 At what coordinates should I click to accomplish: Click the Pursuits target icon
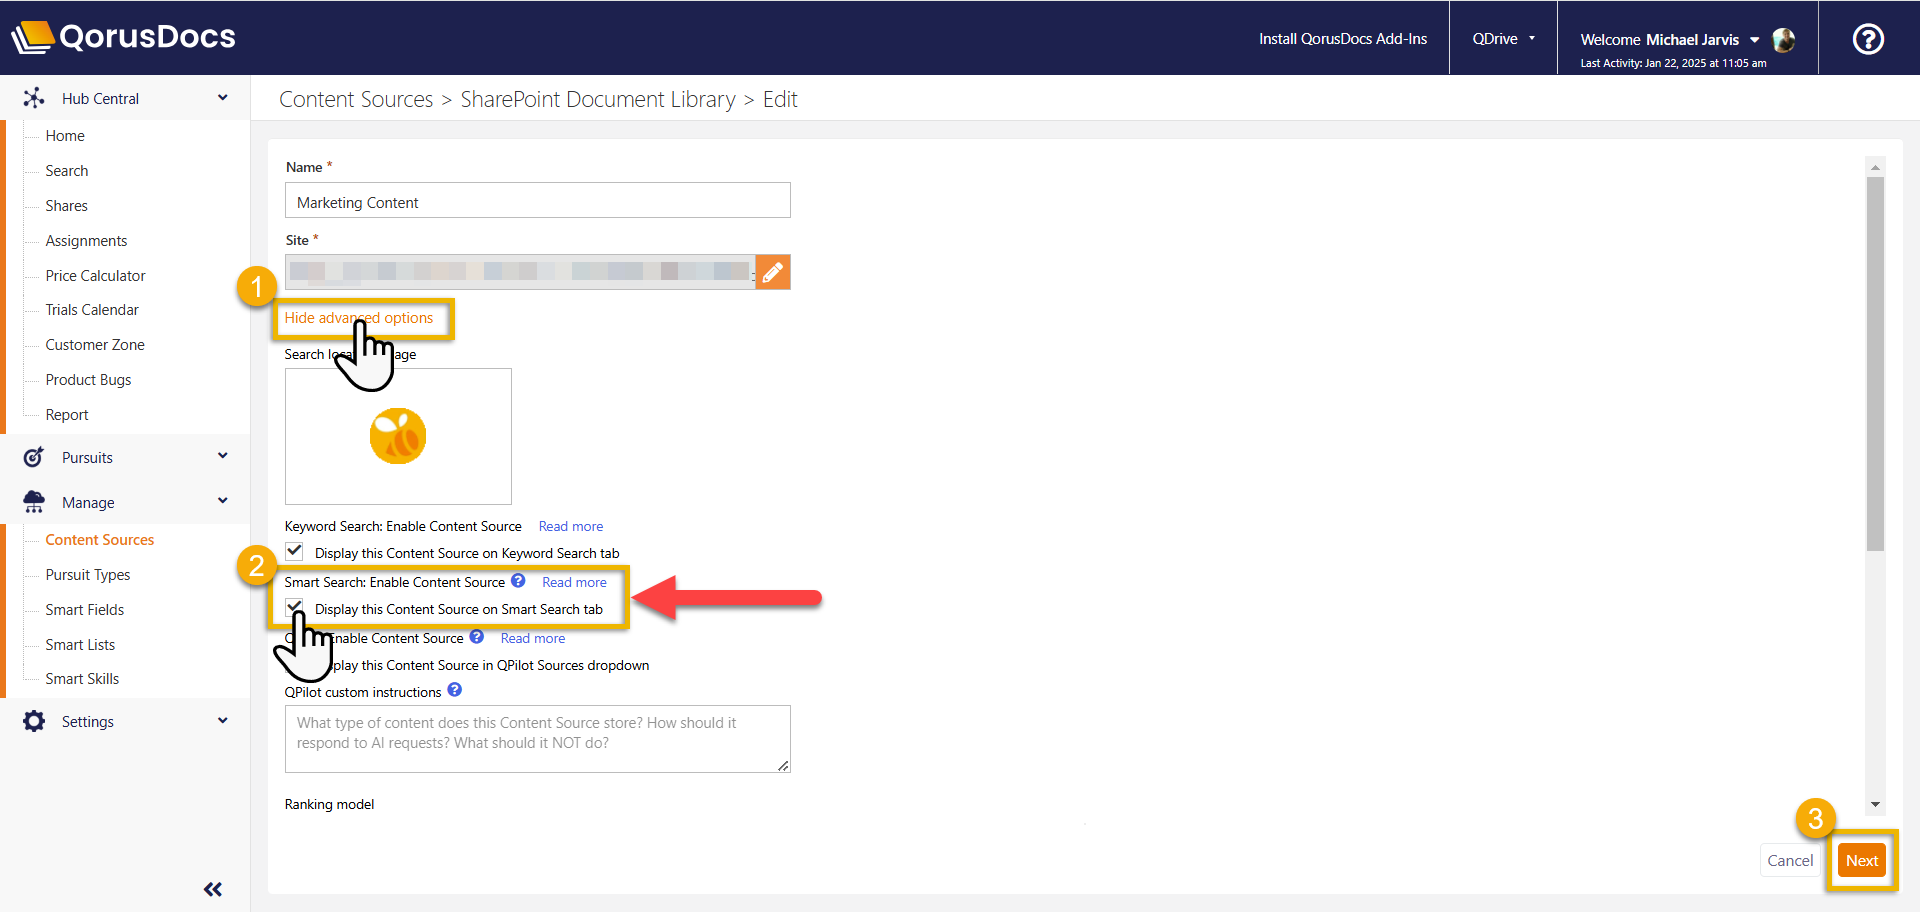click(x=34, y=457)
